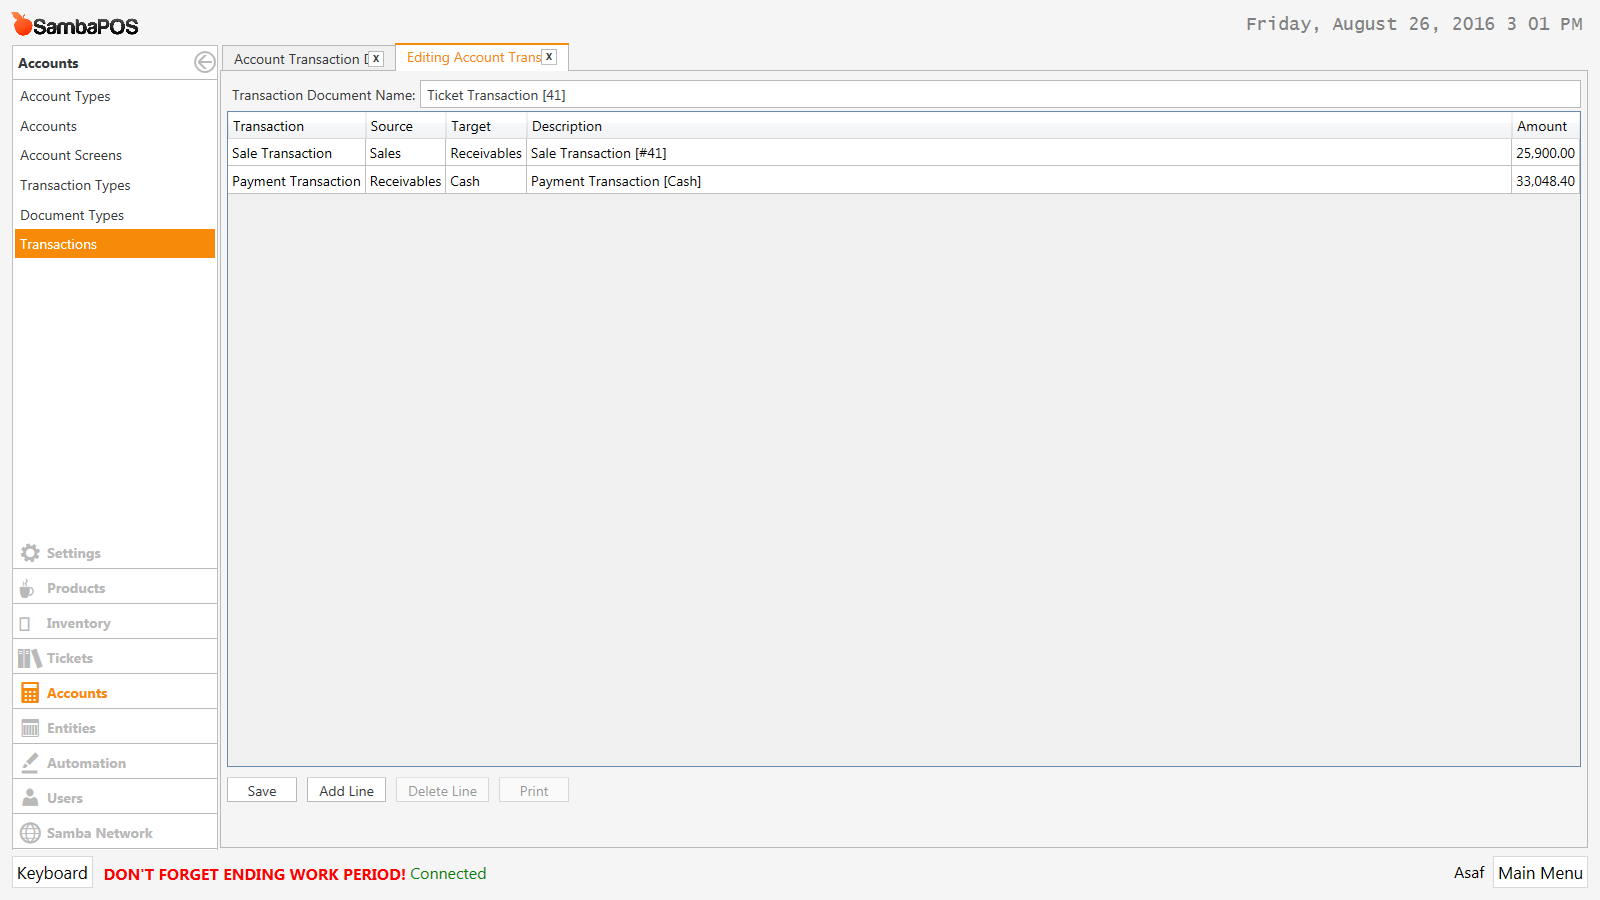Click the Samba Network globe icon
1600x900 pixels.
pos(30,833)
